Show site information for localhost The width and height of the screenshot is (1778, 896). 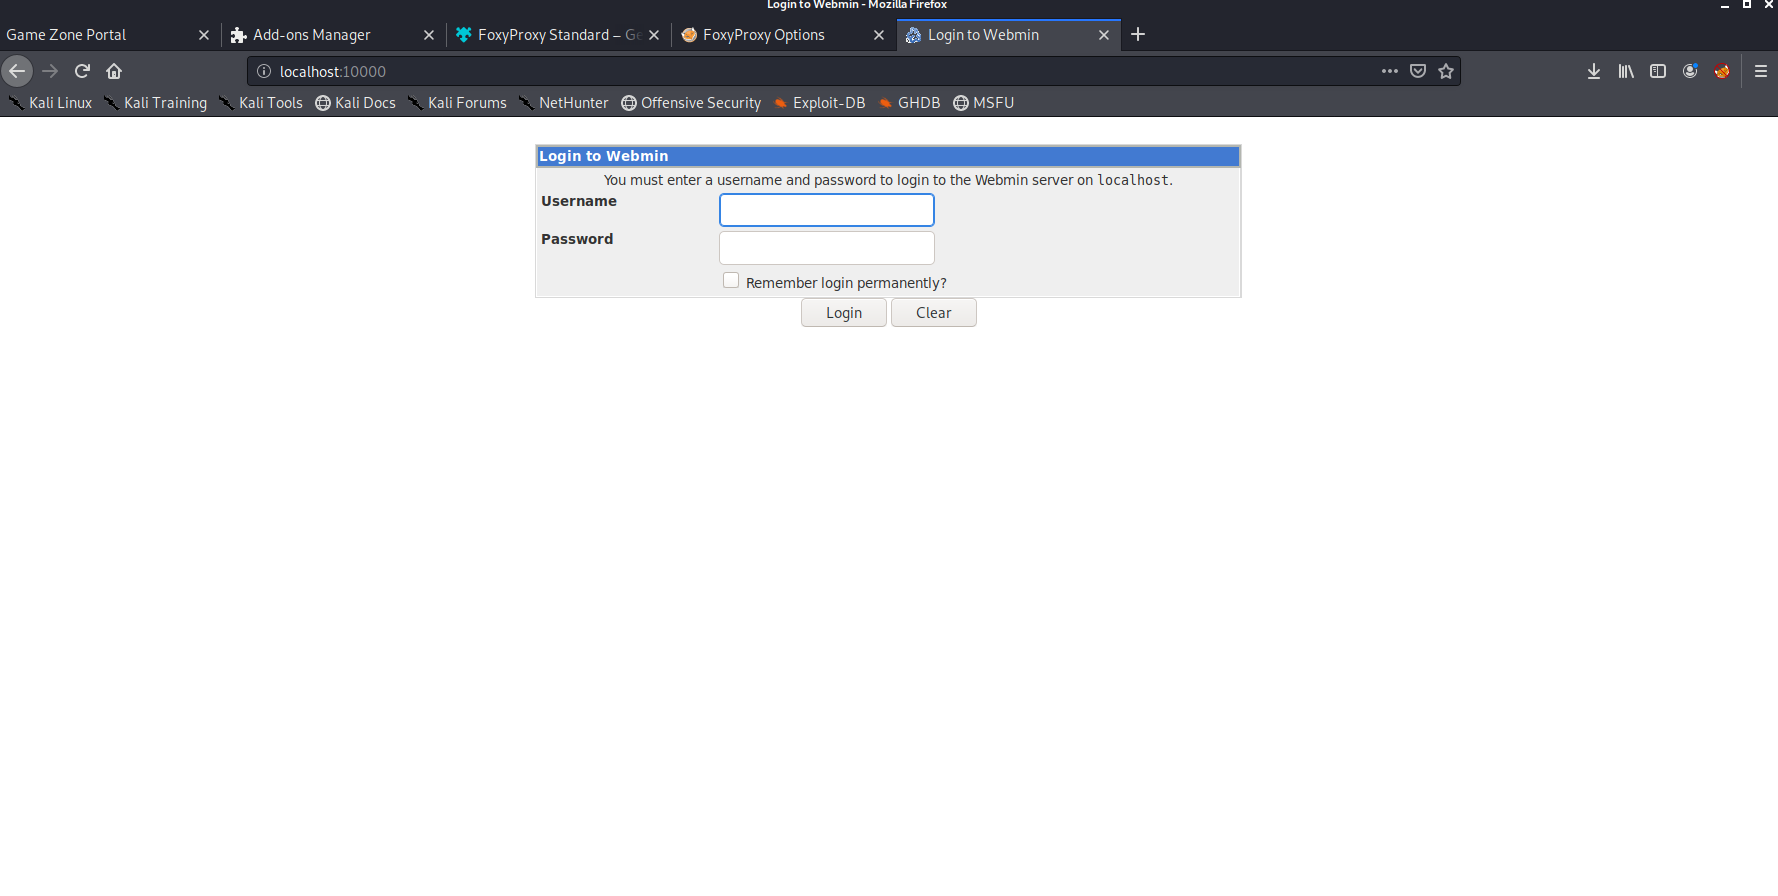point(264,71)
